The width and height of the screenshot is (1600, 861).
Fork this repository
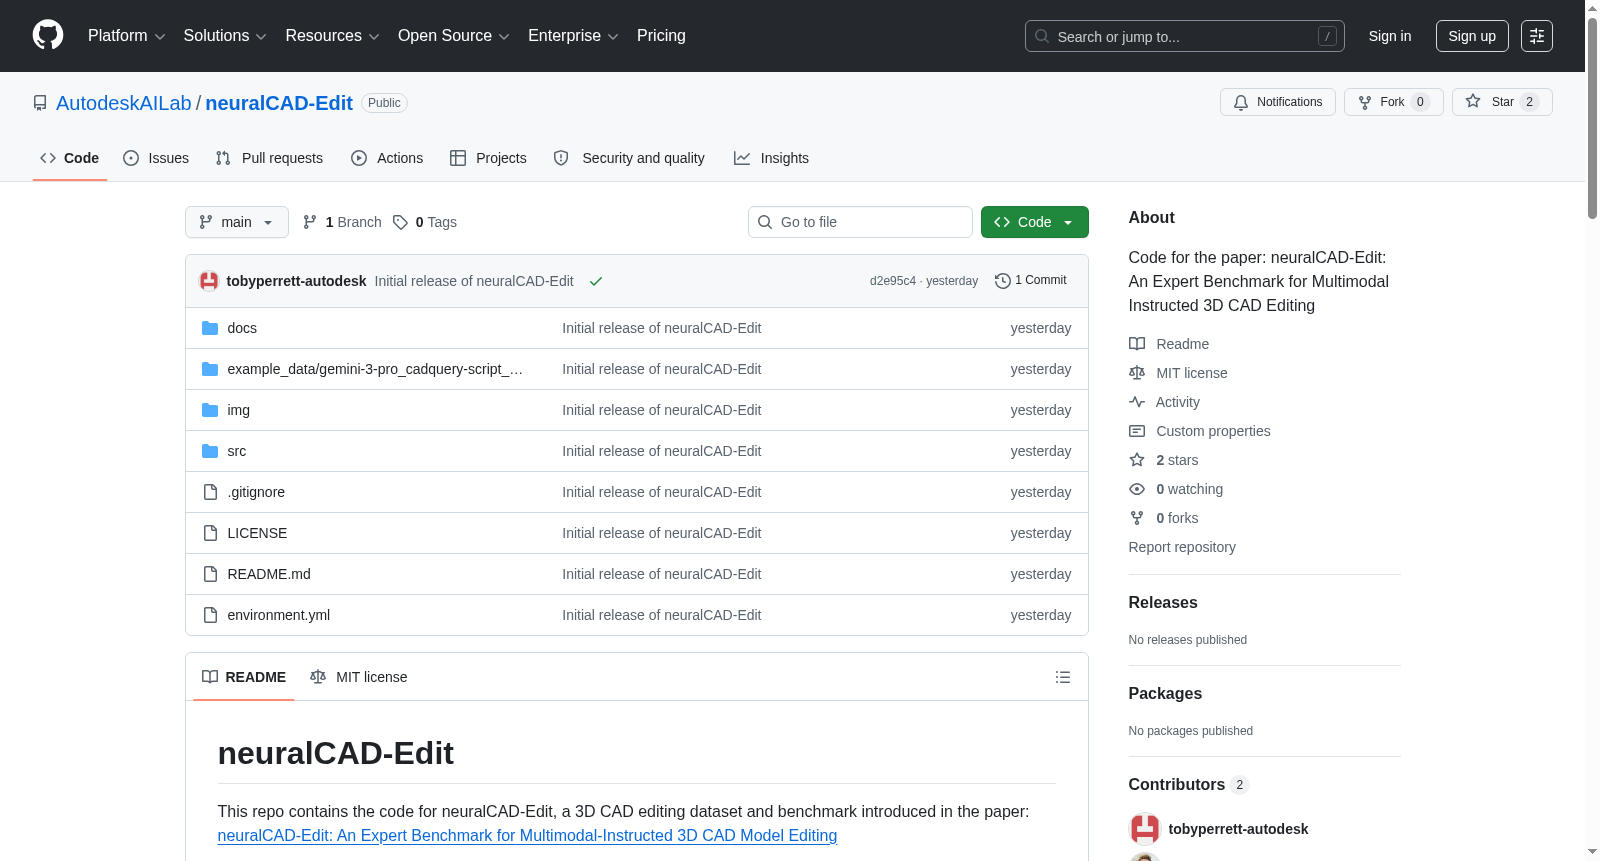pos(1394,102)
